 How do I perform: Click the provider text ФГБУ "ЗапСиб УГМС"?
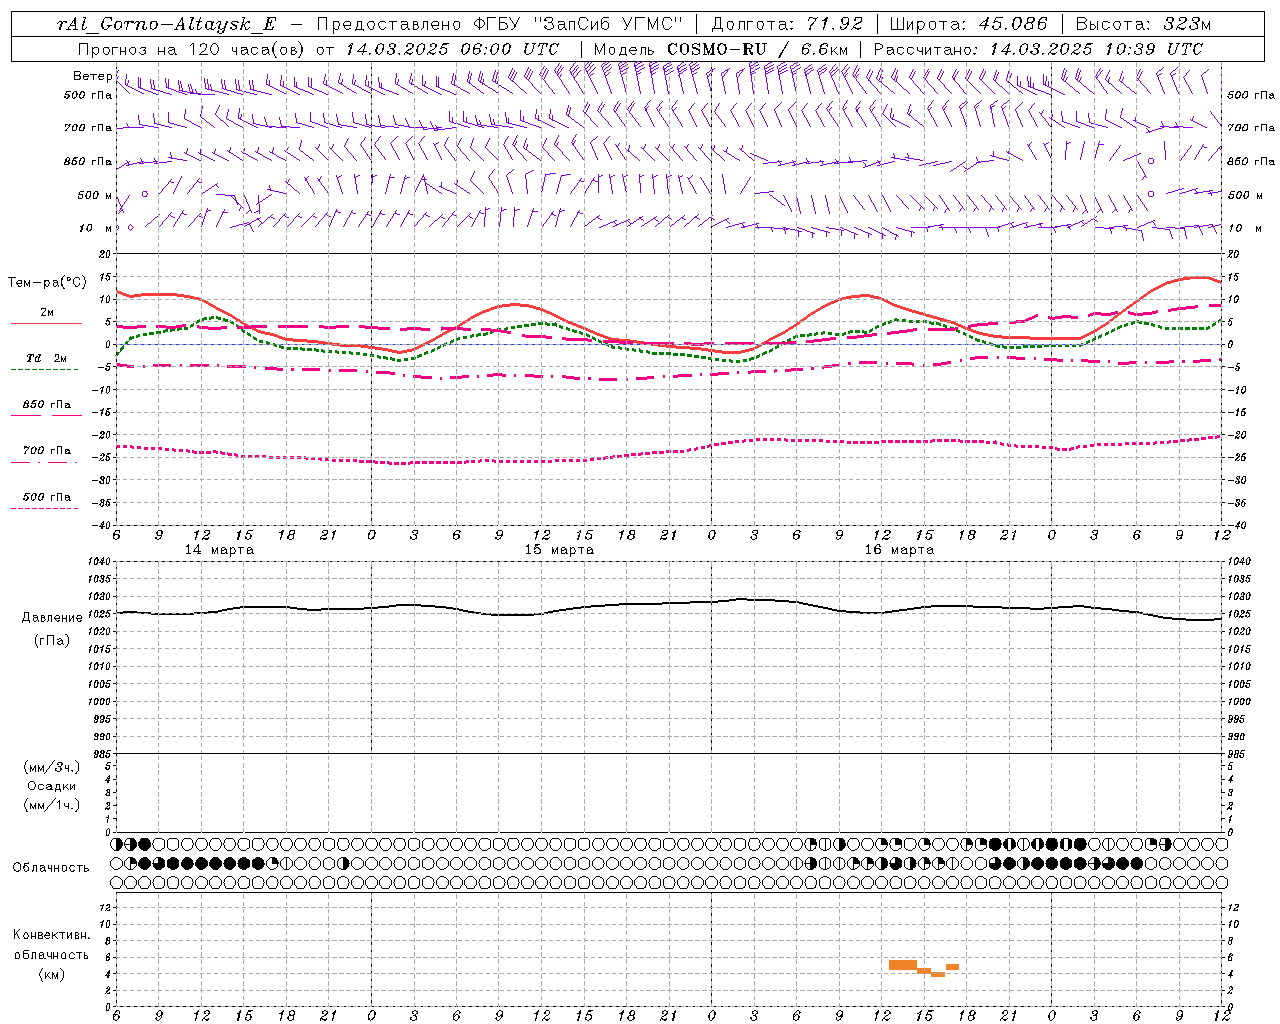coord(577,25)
